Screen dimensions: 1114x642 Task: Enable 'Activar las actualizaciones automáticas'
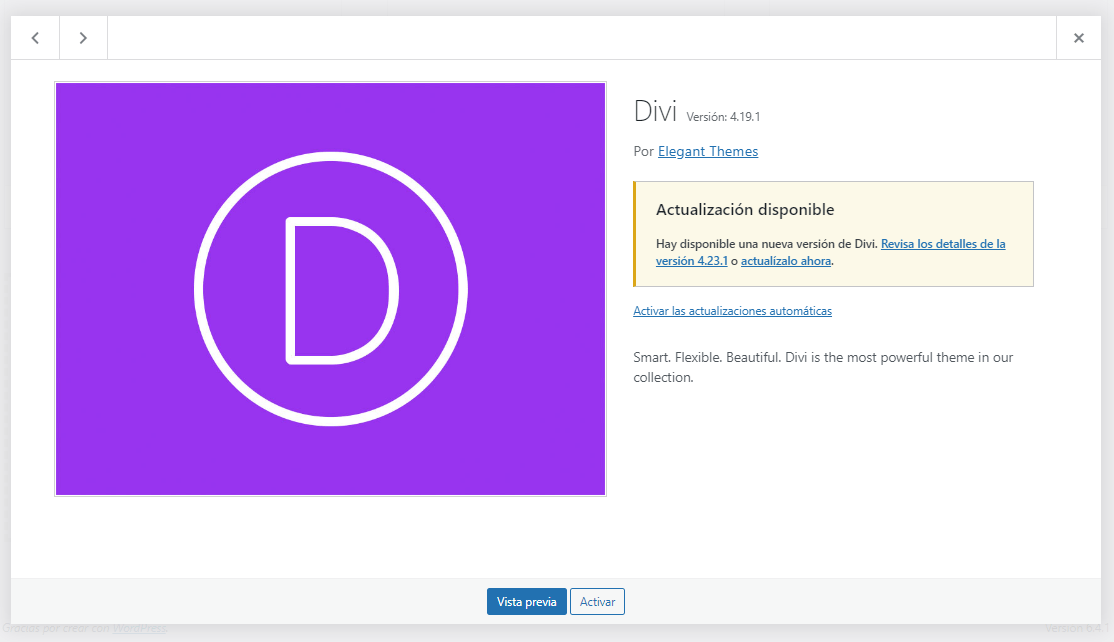(x=732, y=310)
